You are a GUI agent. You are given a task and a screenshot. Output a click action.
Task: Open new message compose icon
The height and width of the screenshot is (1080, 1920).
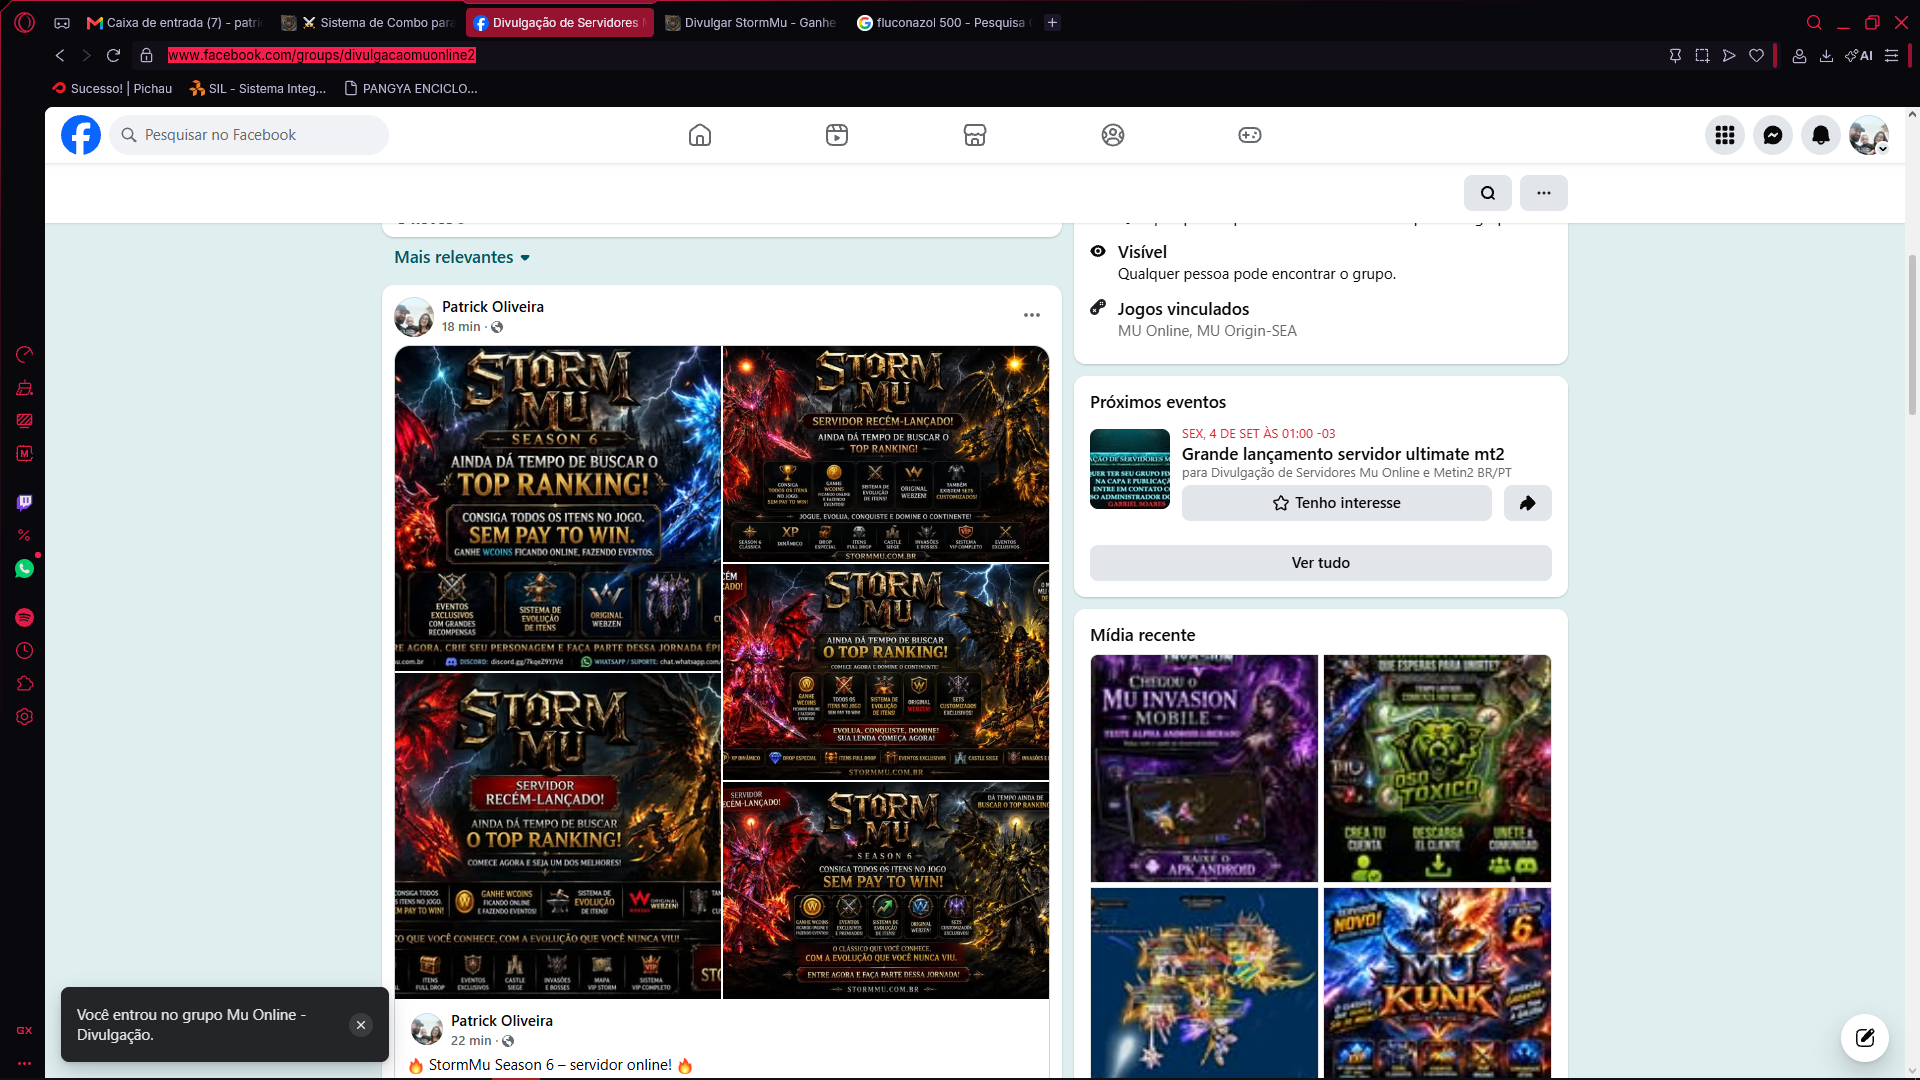(1865, 1037)
